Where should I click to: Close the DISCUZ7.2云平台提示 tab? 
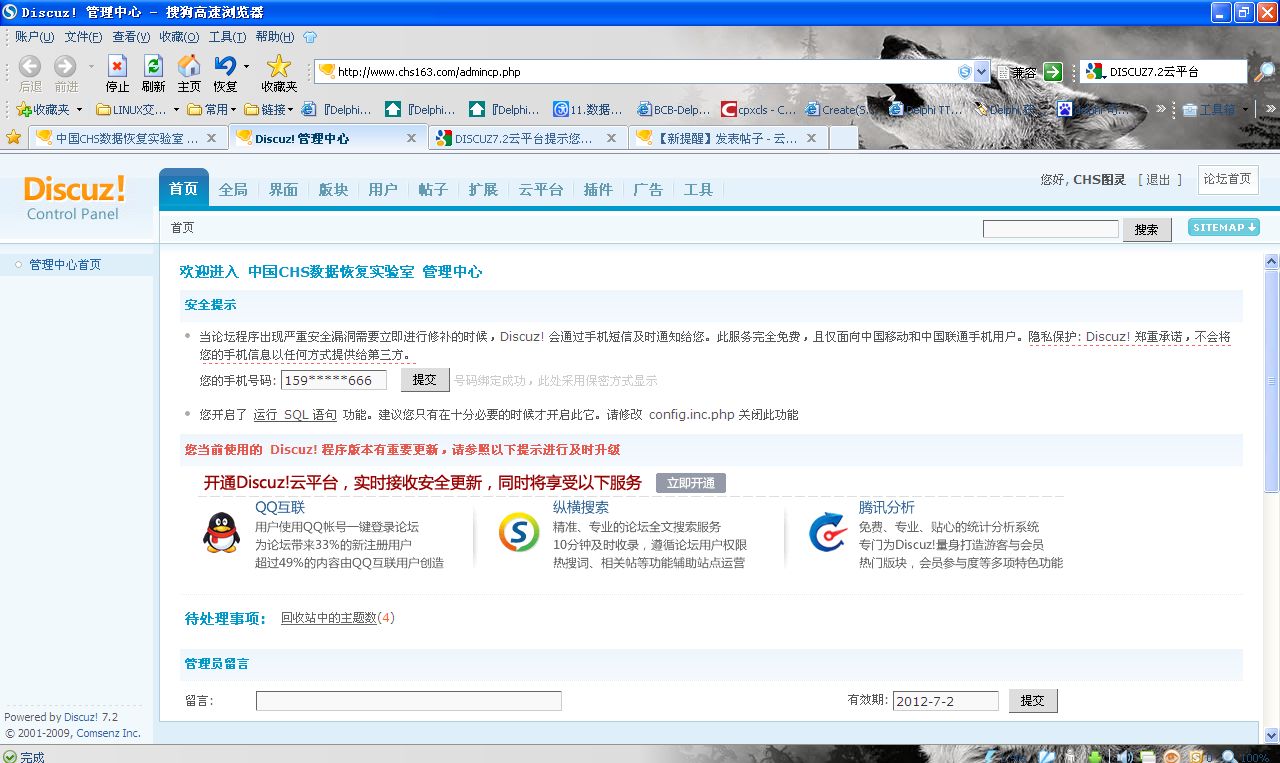611,138
